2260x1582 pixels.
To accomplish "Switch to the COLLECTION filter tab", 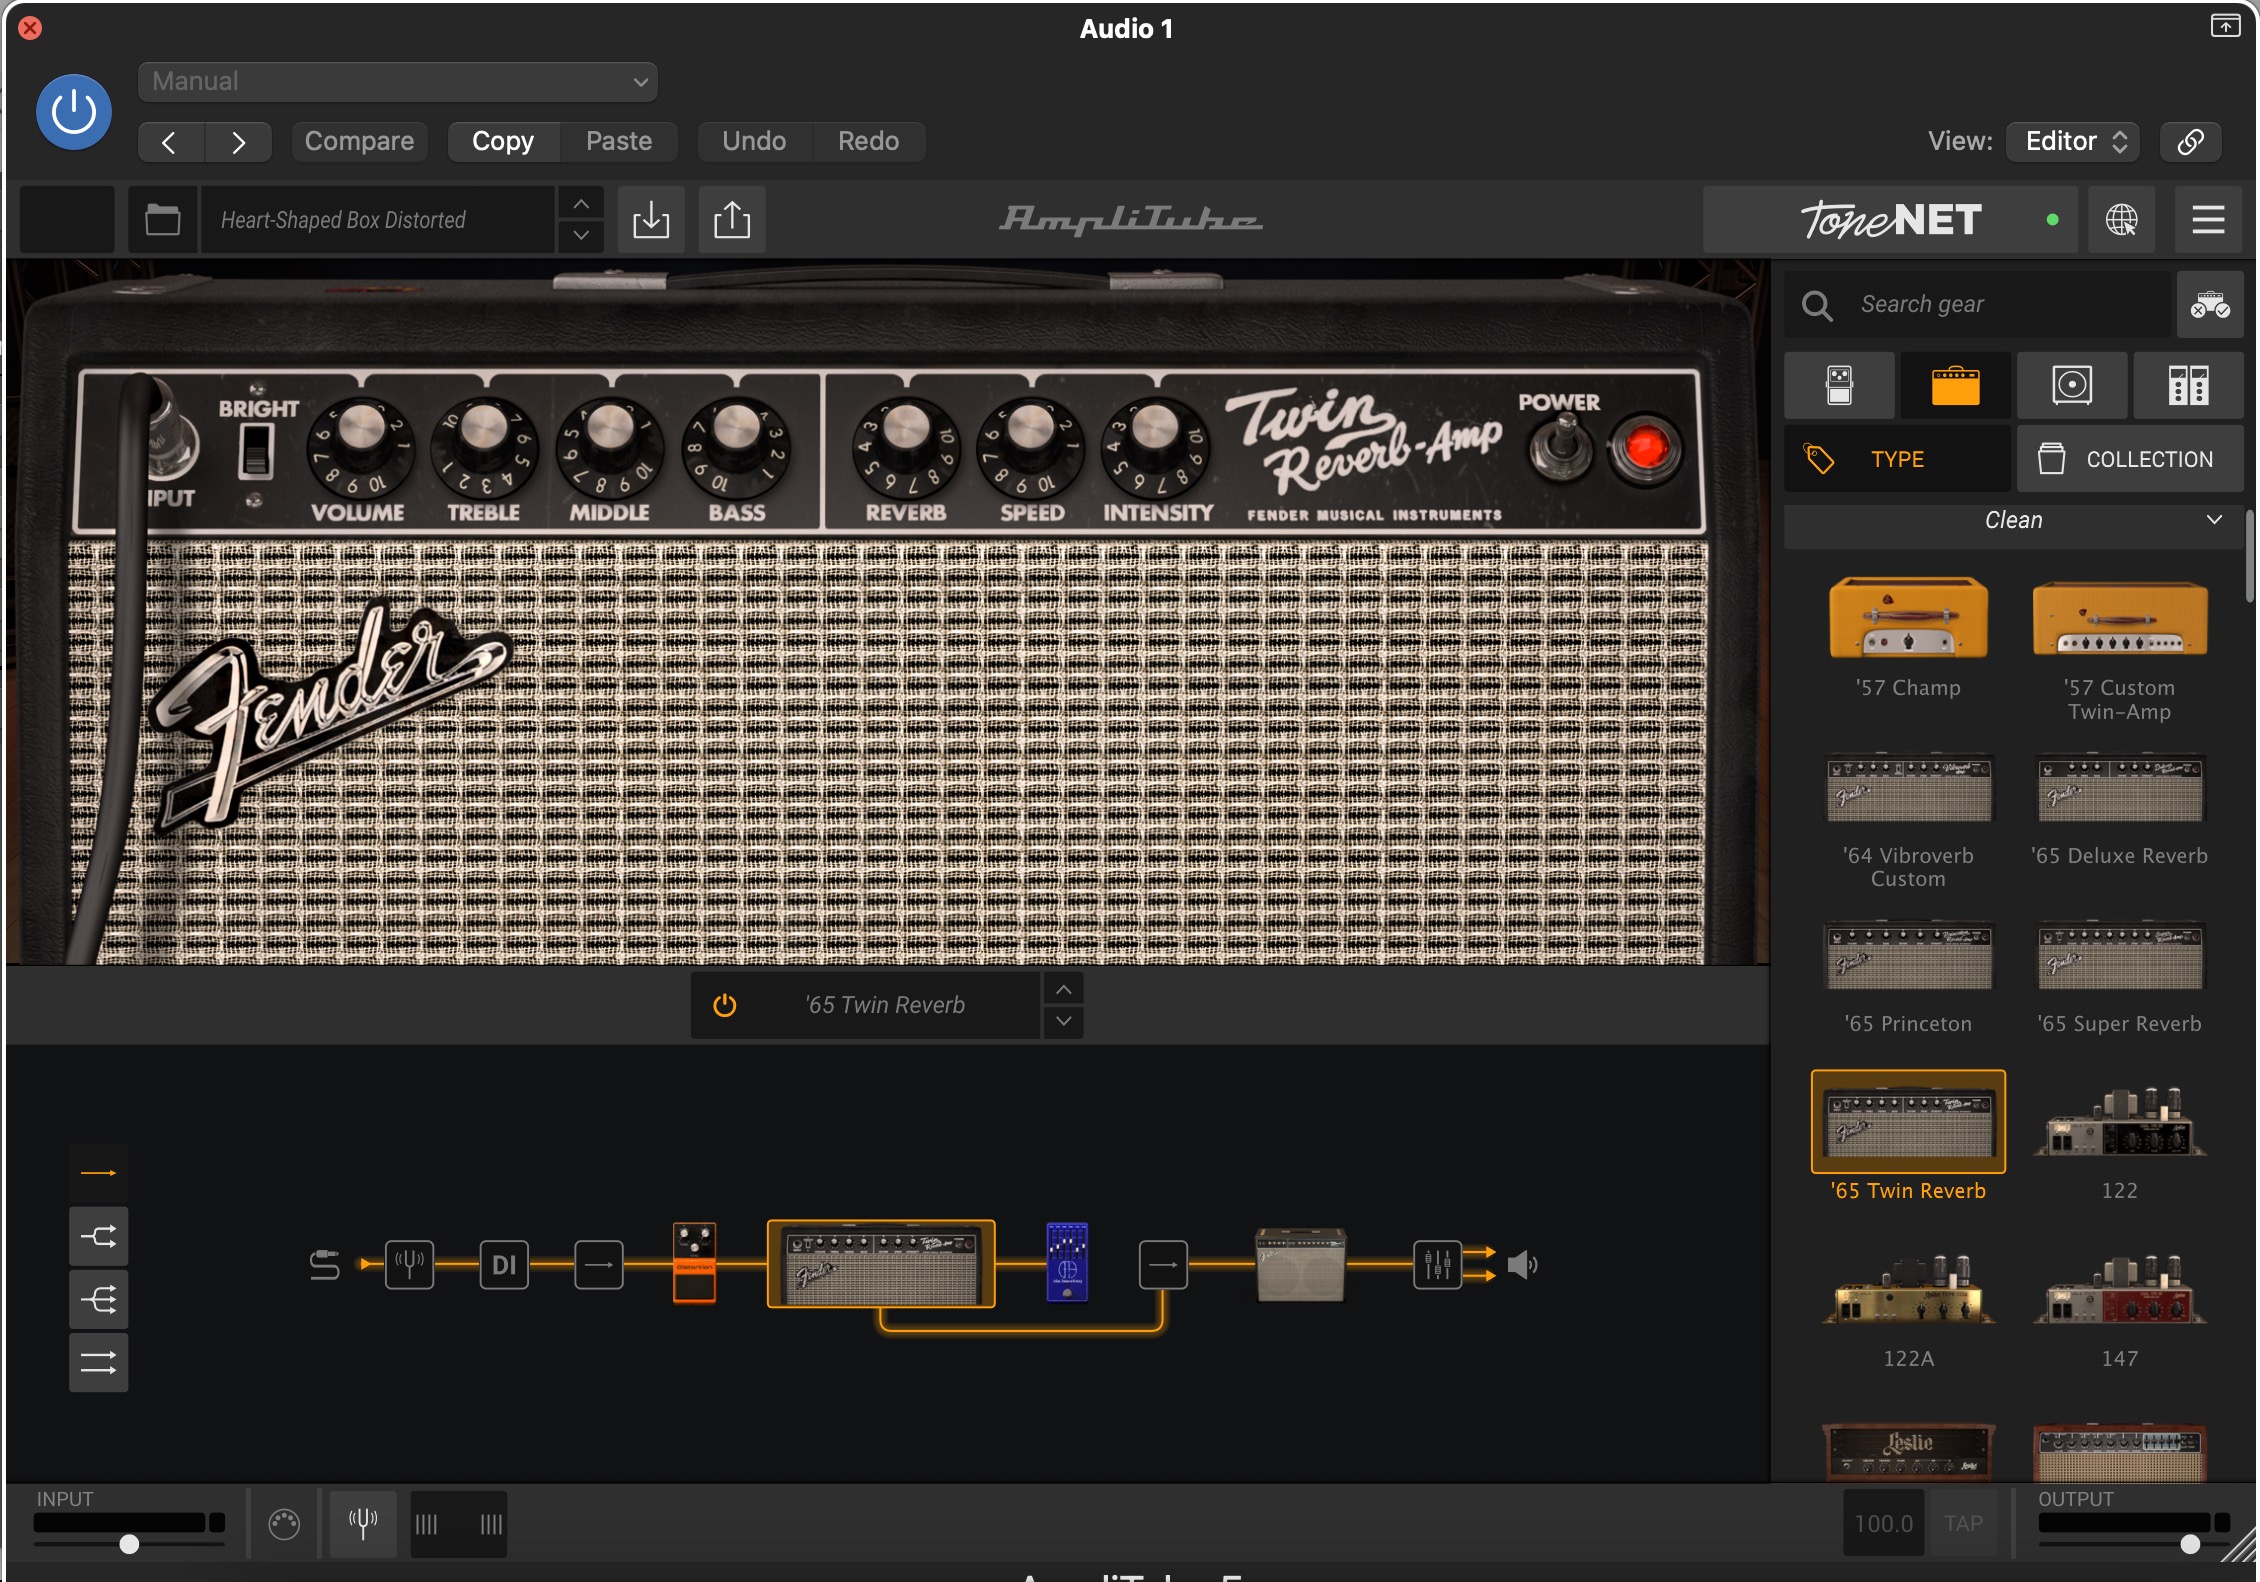I will (2130, 459).
